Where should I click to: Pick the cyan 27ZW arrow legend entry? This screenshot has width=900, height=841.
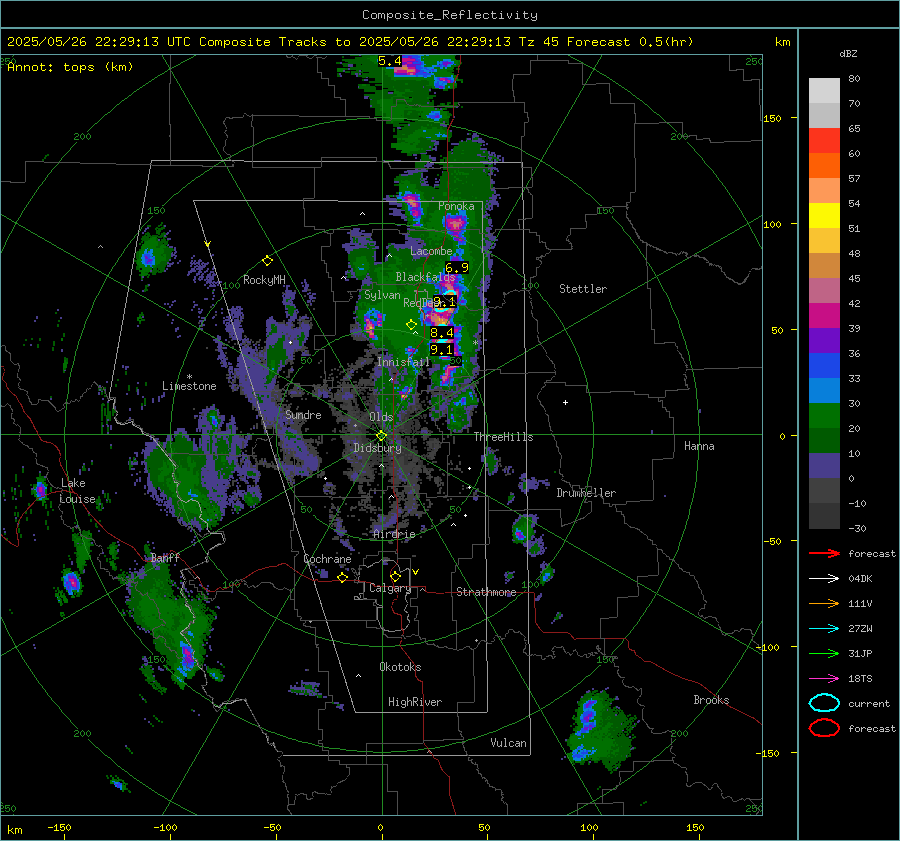824,629
